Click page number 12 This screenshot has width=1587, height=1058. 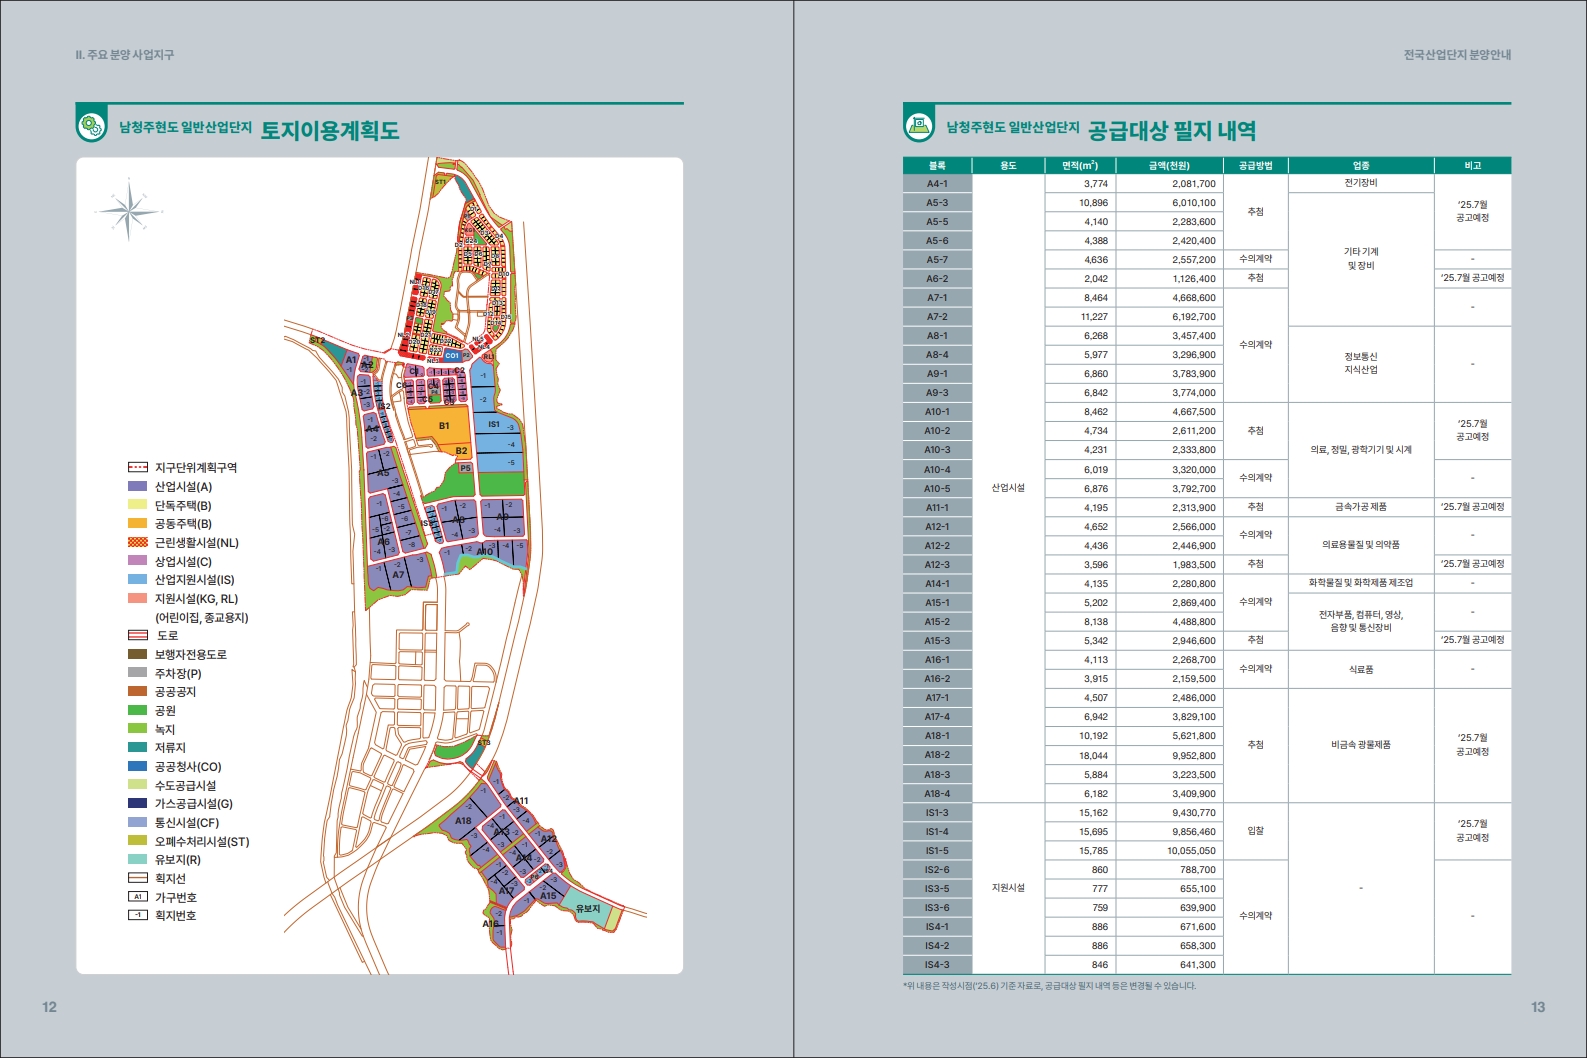click(50, 1007)
